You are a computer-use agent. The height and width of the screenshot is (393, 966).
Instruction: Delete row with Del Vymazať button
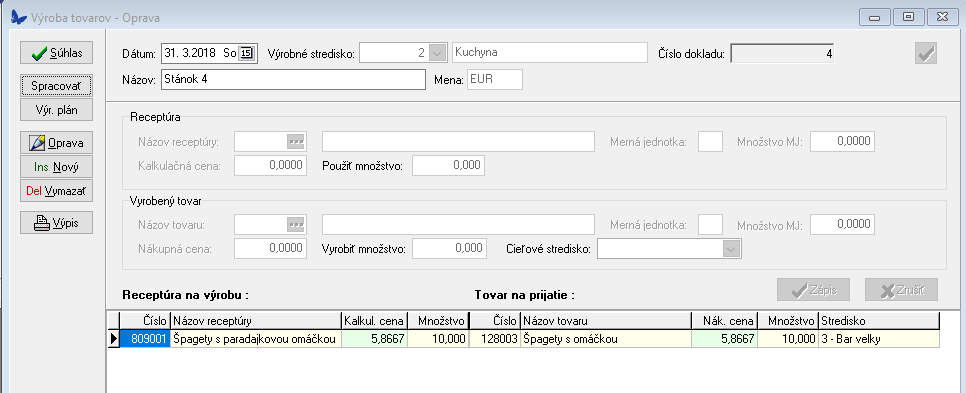(x=57, y=190)
